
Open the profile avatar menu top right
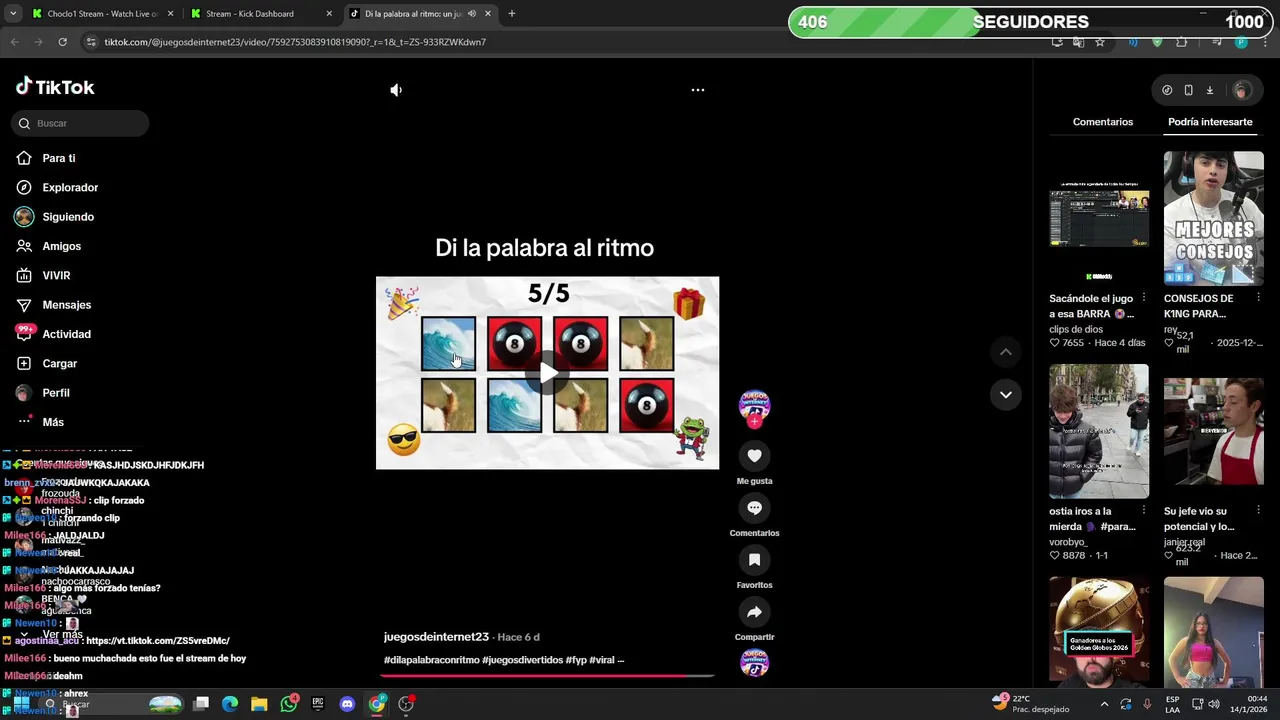click(1241, 90)
